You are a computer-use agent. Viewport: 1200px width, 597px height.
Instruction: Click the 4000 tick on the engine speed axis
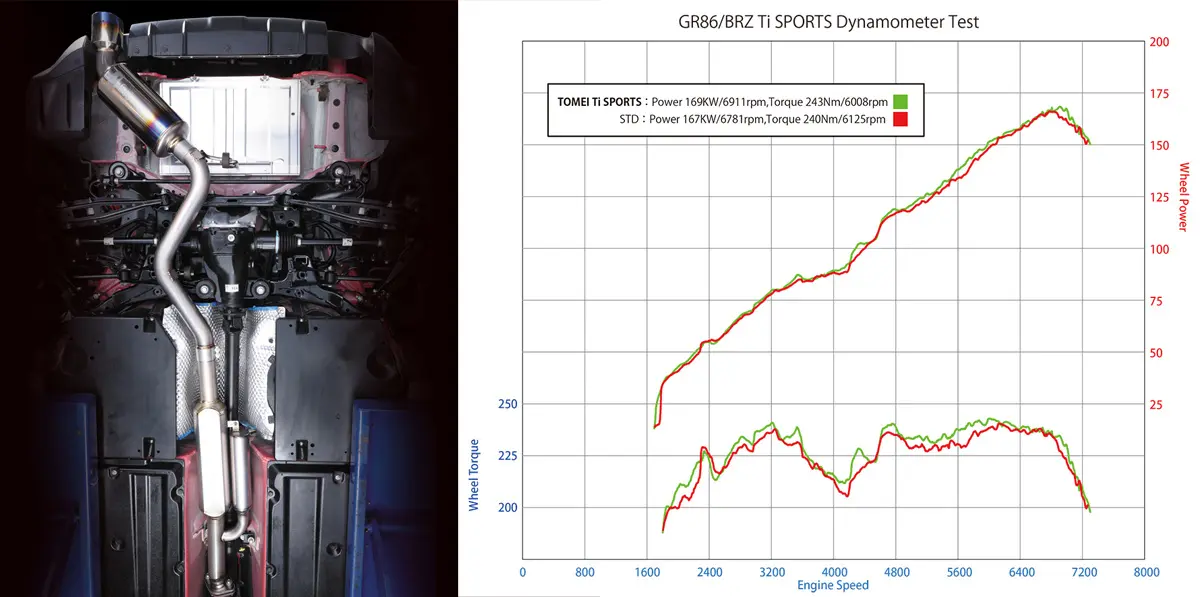pos(834,574)
